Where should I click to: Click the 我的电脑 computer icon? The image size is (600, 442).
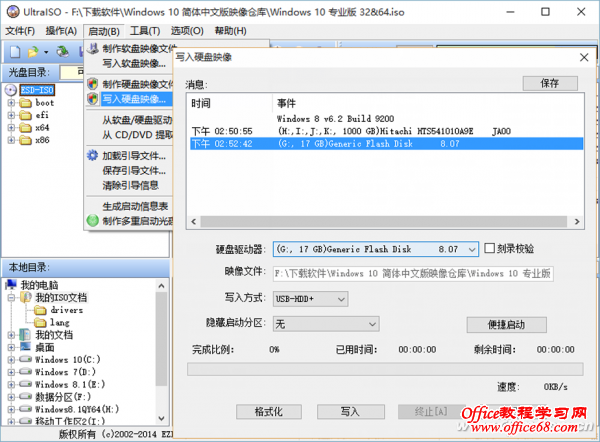pos(11,285)
